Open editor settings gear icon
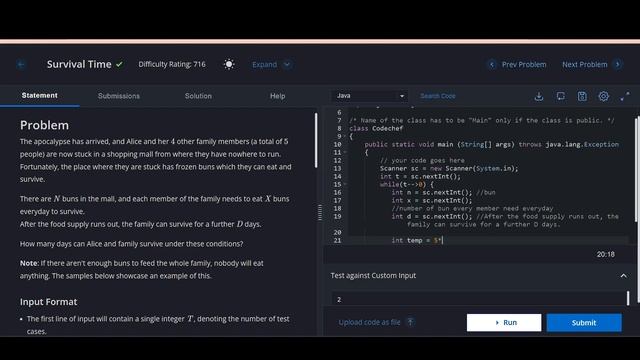640x360 pixels. [x=603, y=96]
